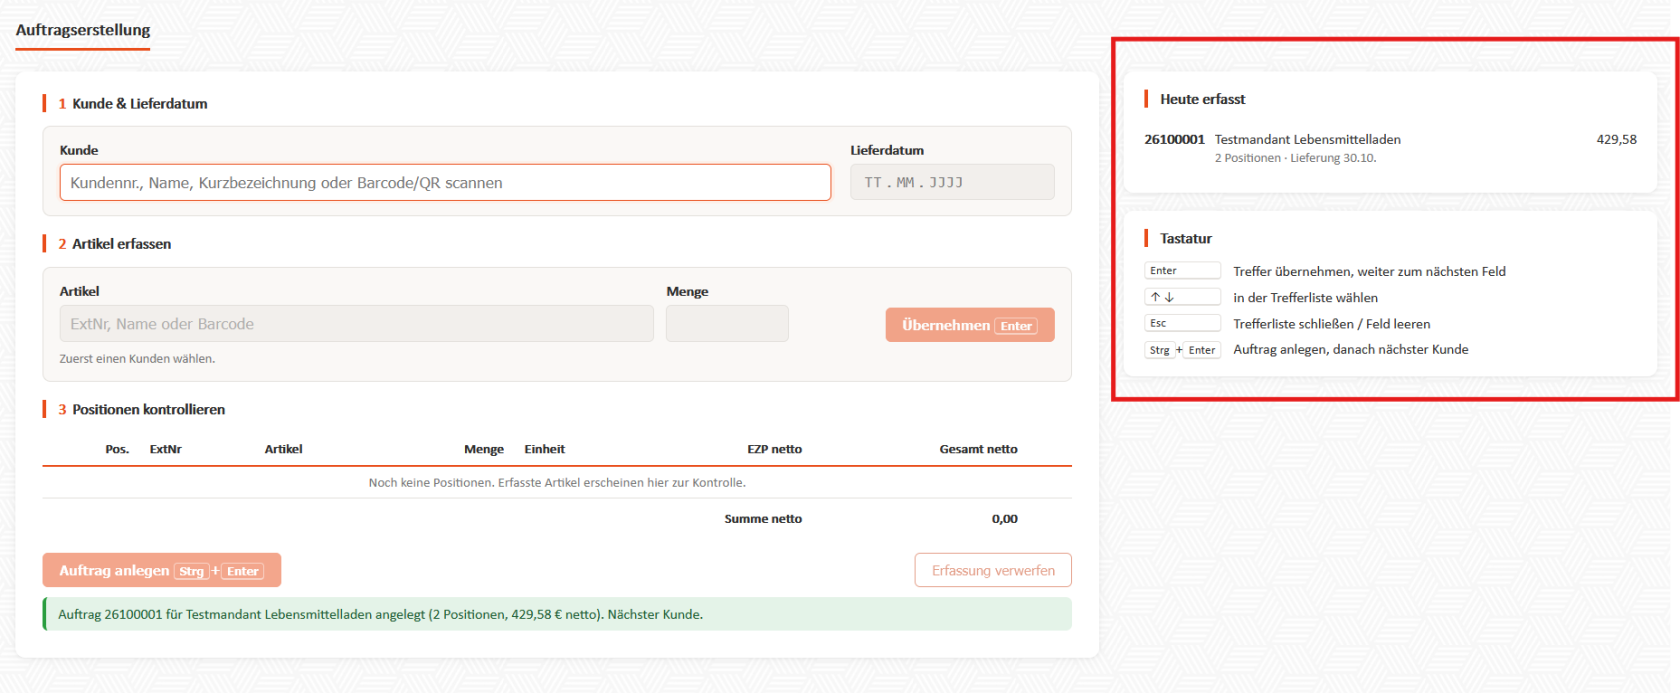Click the Gesamt netto column header
The width and height of the screenshot is (1680, 693).
(978, 449)
